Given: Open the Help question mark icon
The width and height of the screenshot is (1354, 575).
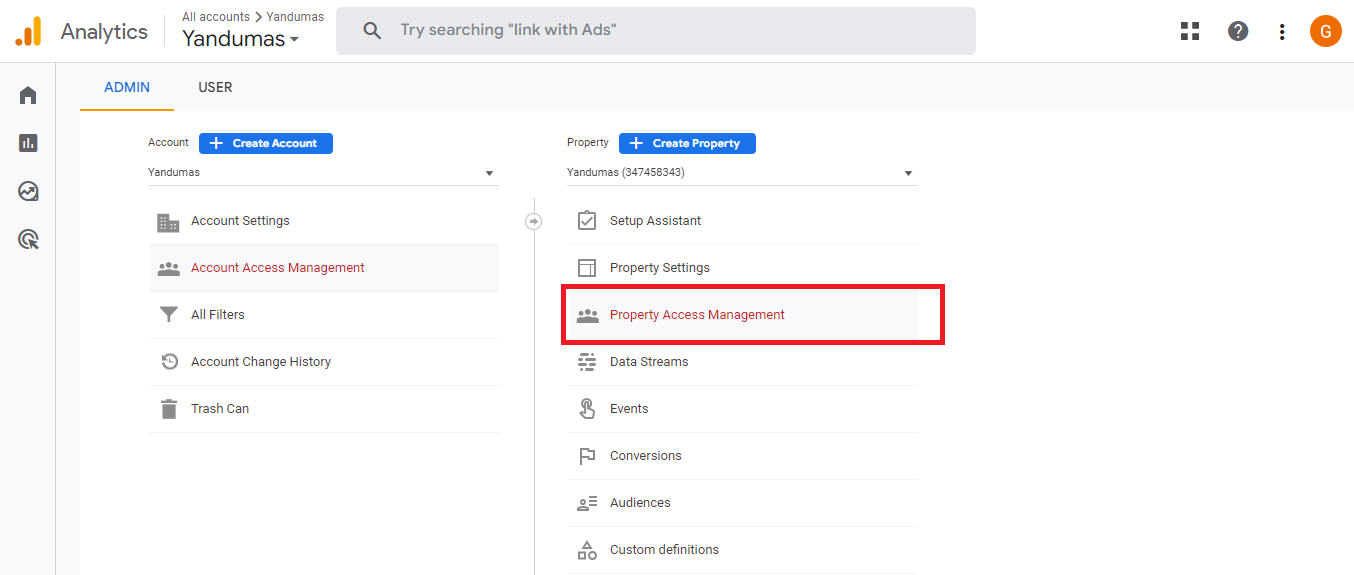Looking at the screenshot, I should (1238, 31).
